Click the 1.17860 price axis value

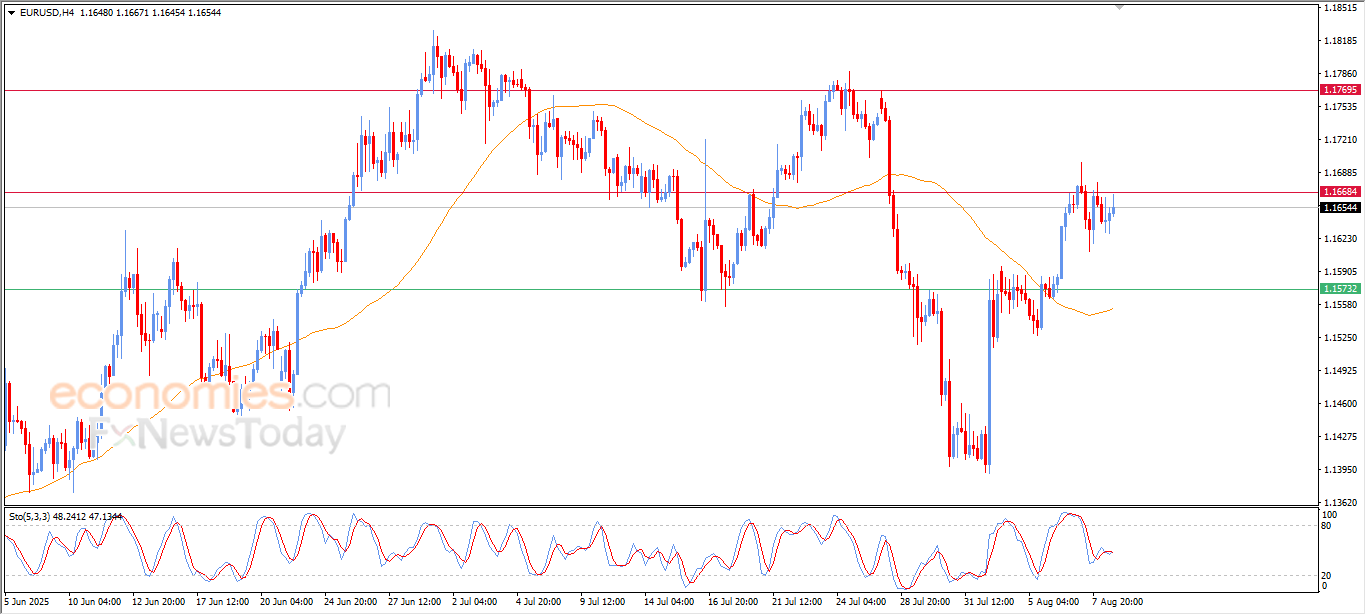1339,74
